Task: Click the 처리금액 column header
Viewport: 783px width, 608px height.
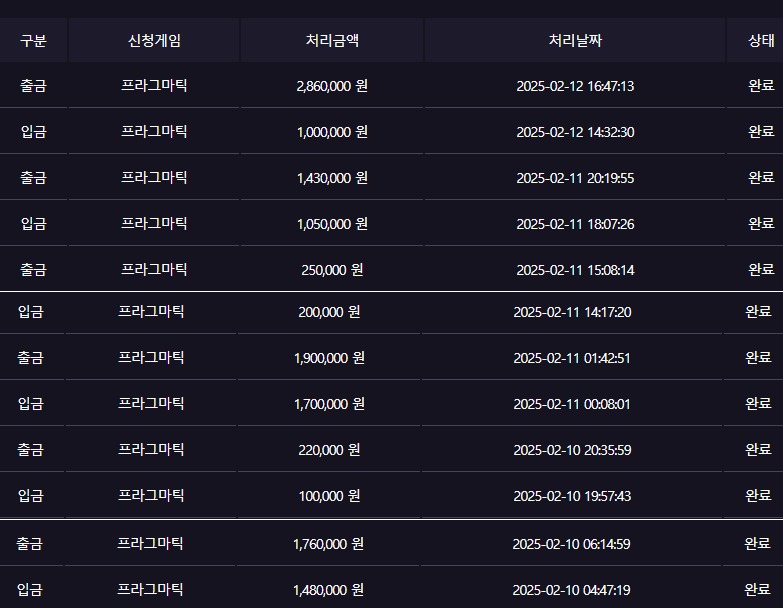Action: [x=332, y=41]
